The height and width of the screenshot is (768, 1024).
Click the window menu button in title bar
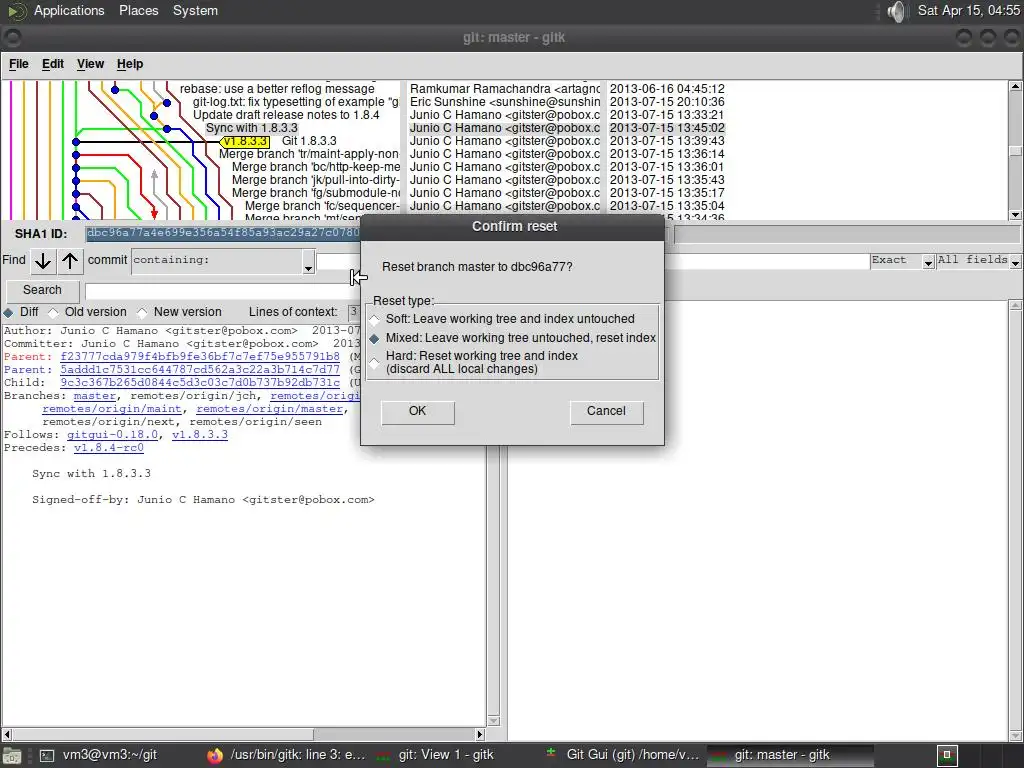(12, 37)
